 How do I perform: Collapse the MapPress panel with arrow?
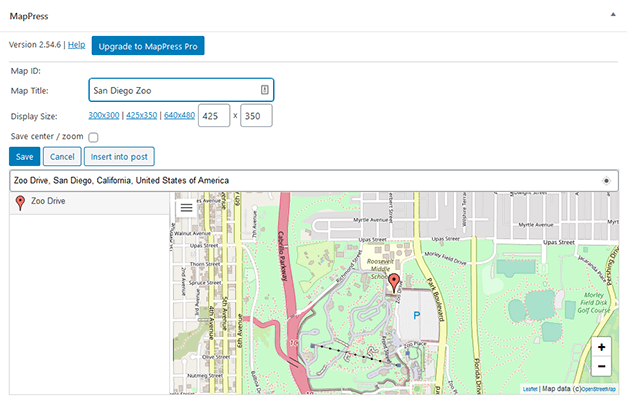pos(612,17)
